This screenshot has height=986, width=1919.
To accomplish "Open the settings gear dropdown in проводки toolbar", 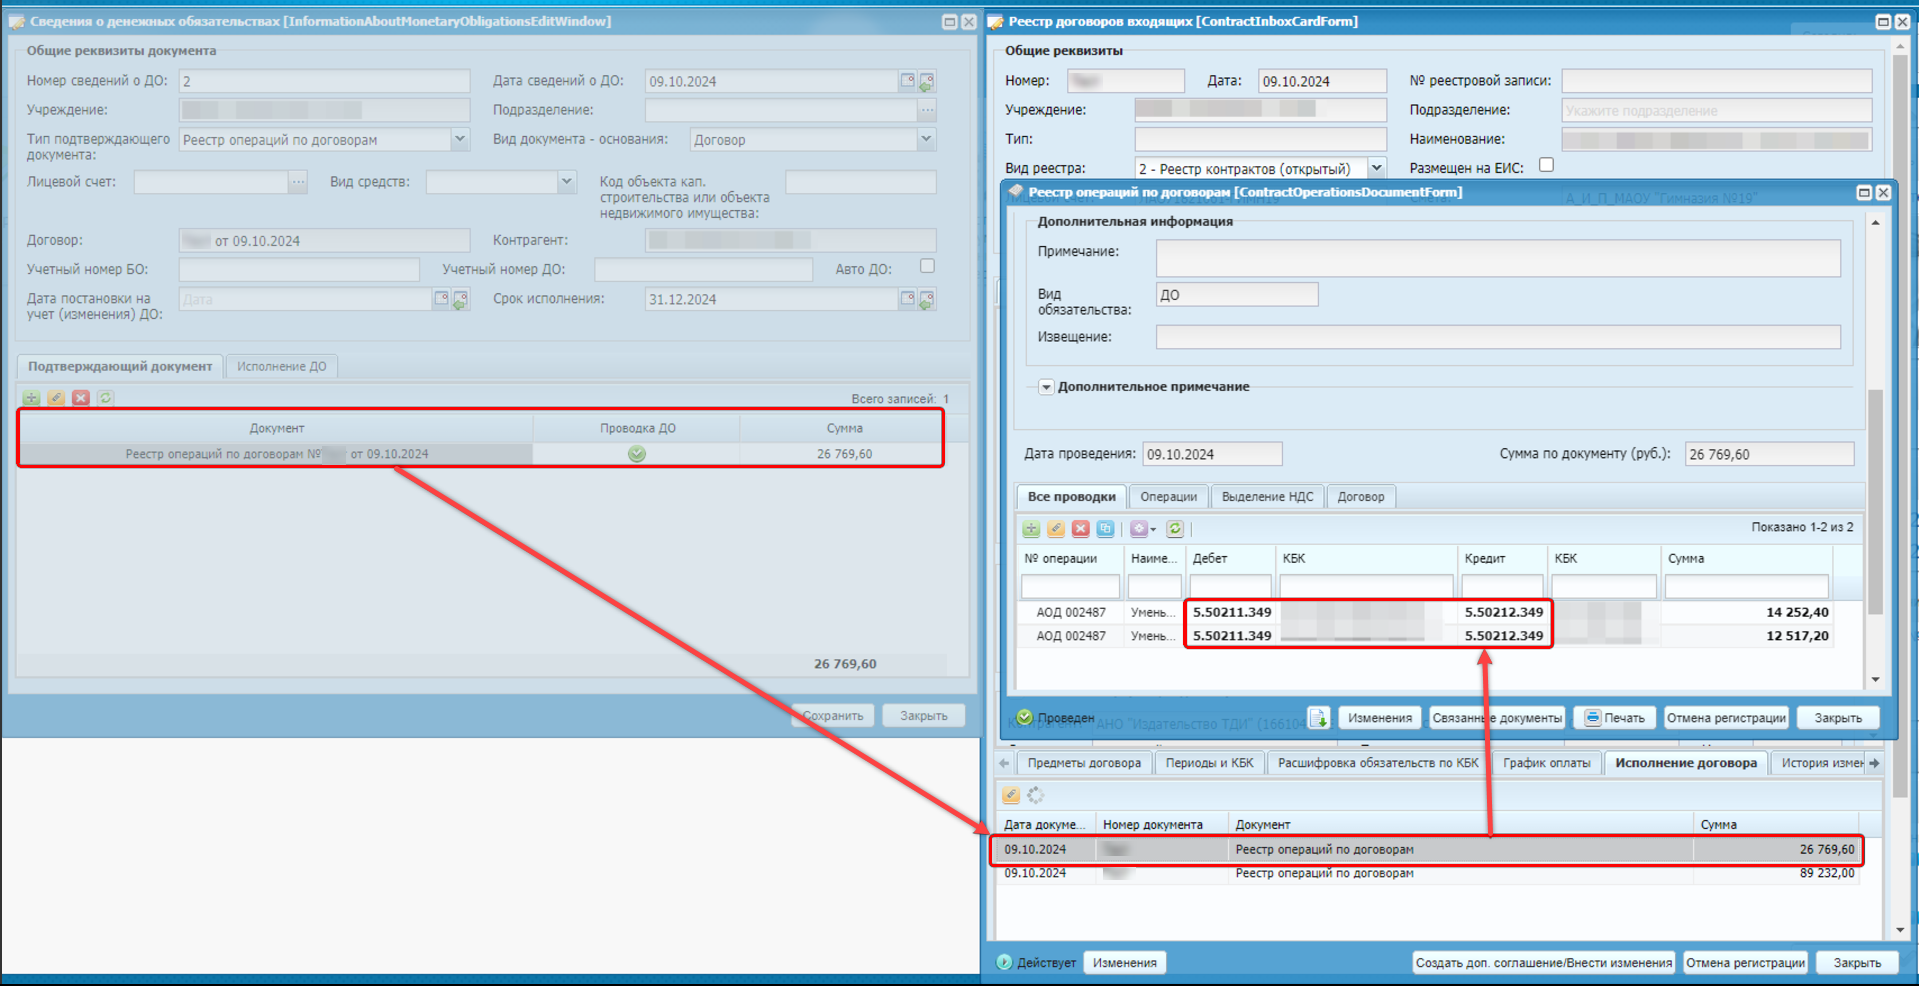I will 1142,529.
